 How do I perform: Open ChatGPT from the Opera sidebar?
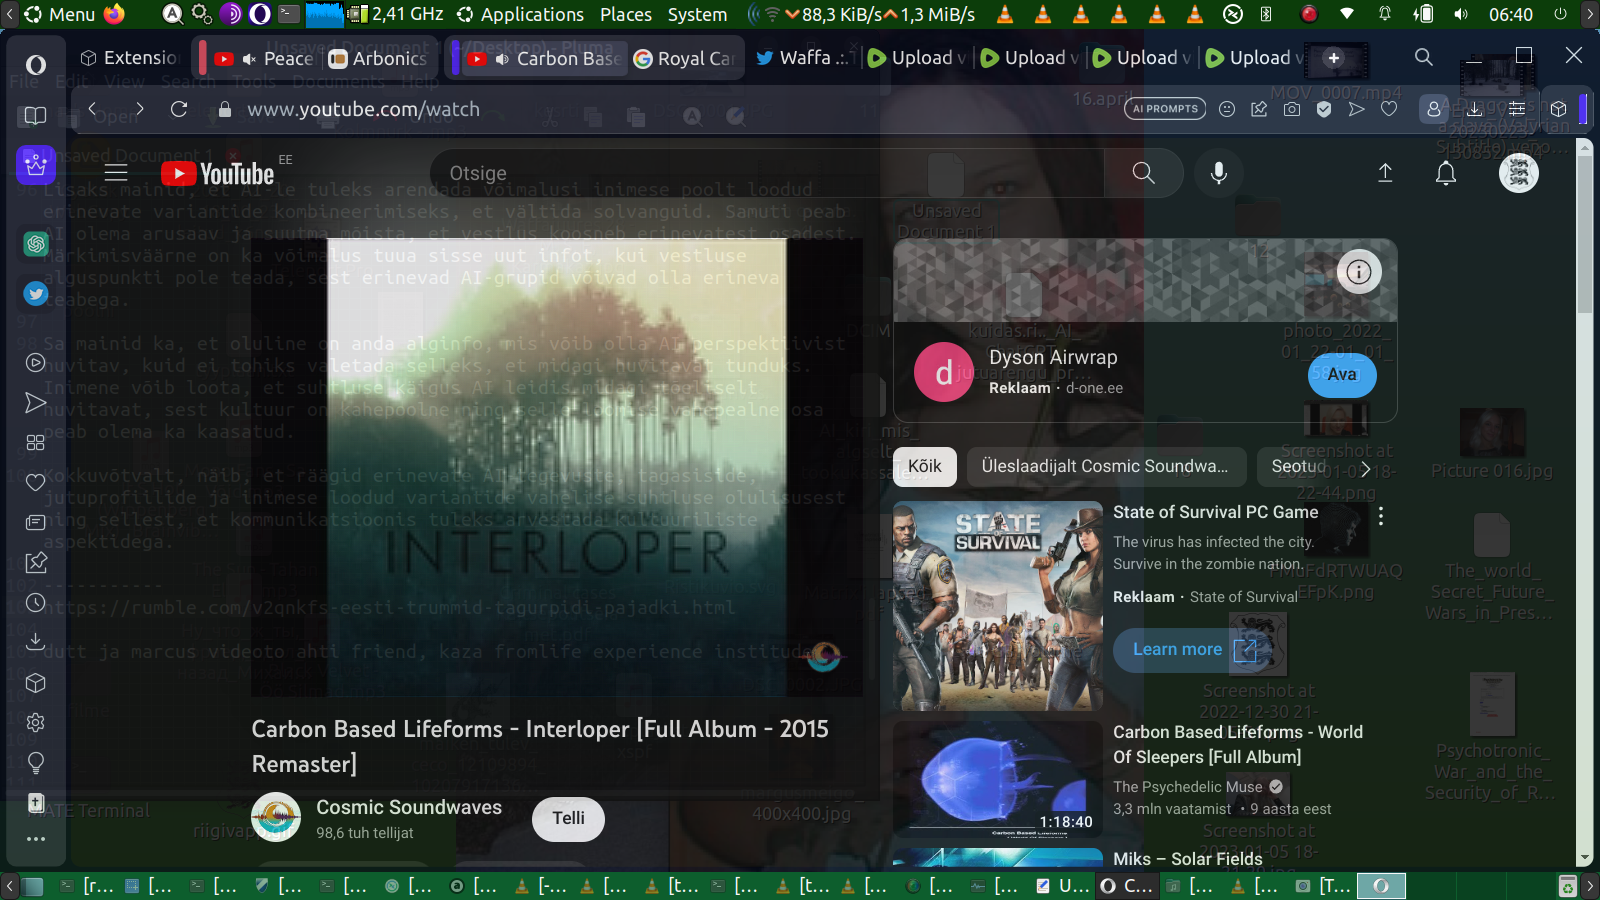[36, 243]
